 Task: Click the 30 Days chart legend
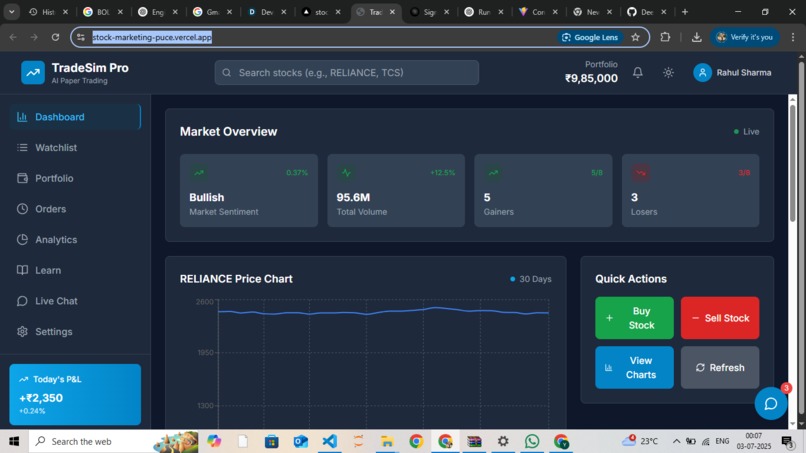[x=530, y=279]
